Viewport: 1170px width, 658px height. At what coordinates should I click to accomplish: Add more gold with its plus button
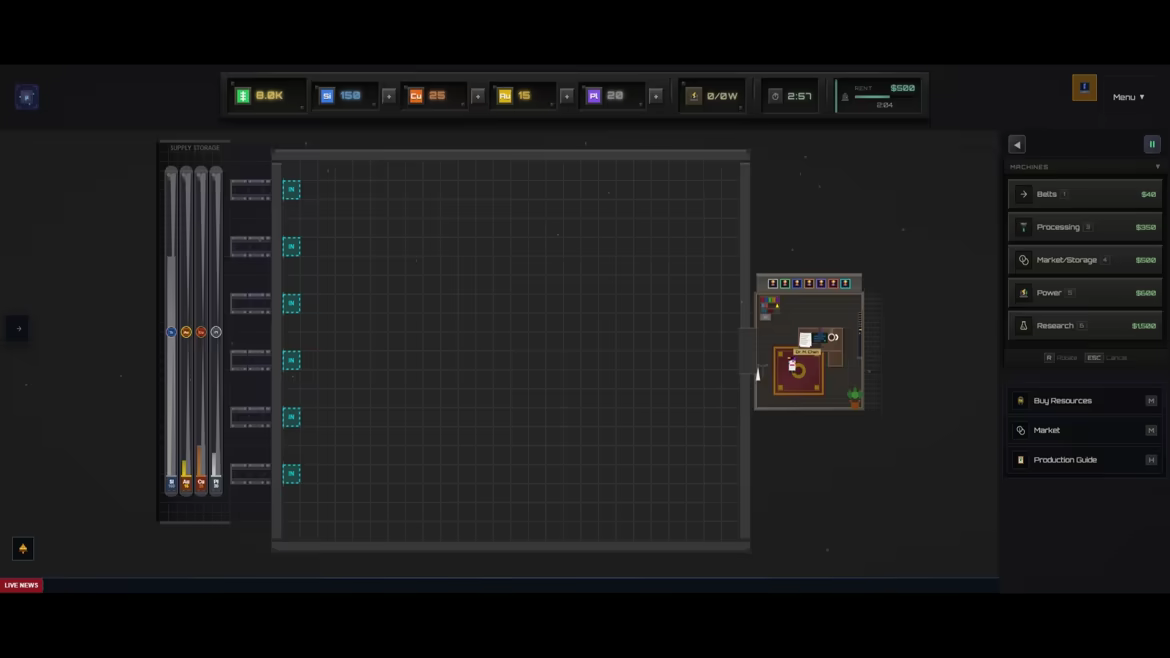[566, 96]
